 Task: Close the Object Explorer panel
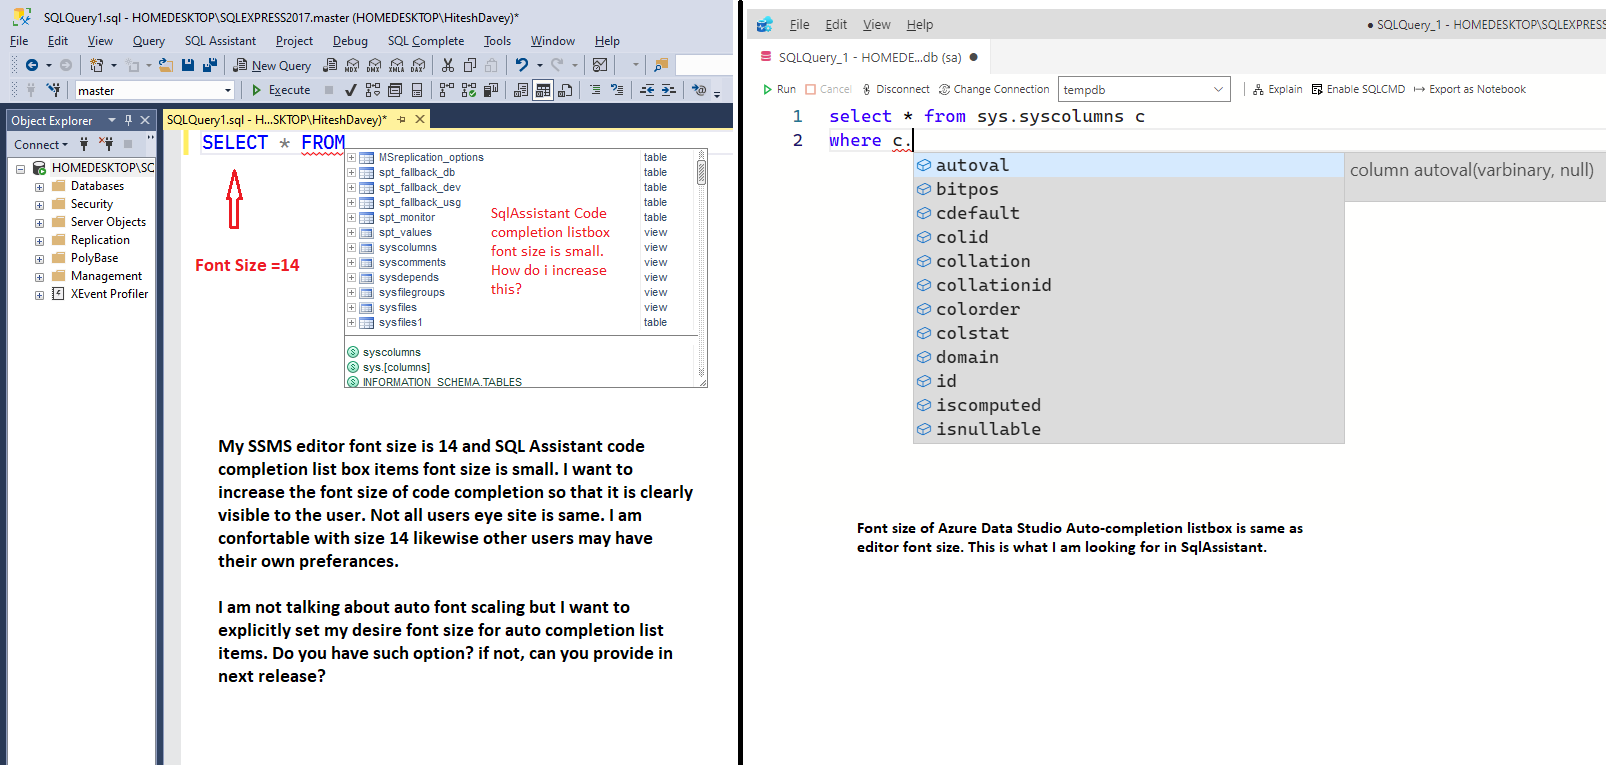point(145,120)
